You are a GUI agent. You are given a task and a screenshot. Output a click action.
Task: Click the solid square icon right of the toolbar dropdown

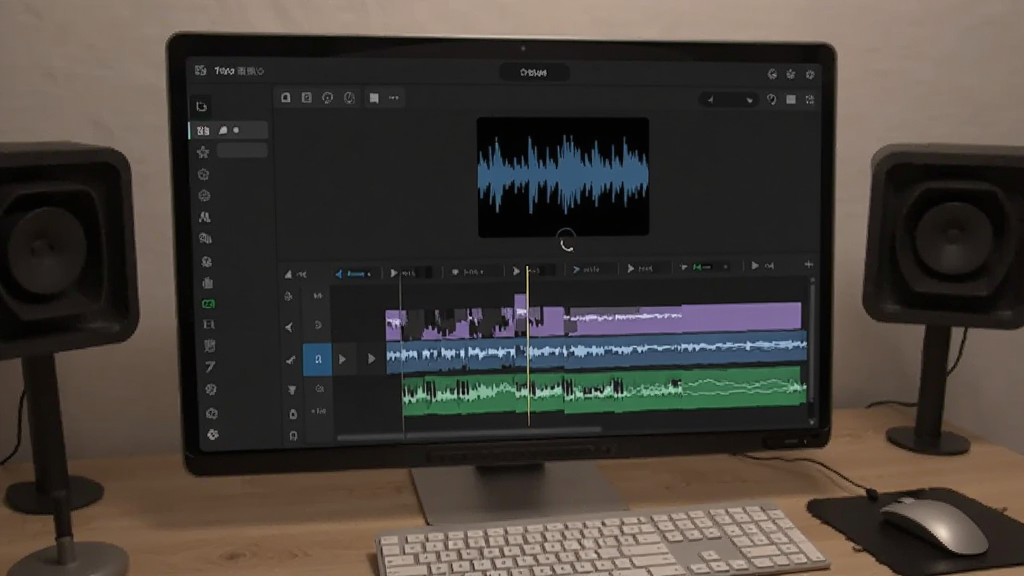click(791, 100)
